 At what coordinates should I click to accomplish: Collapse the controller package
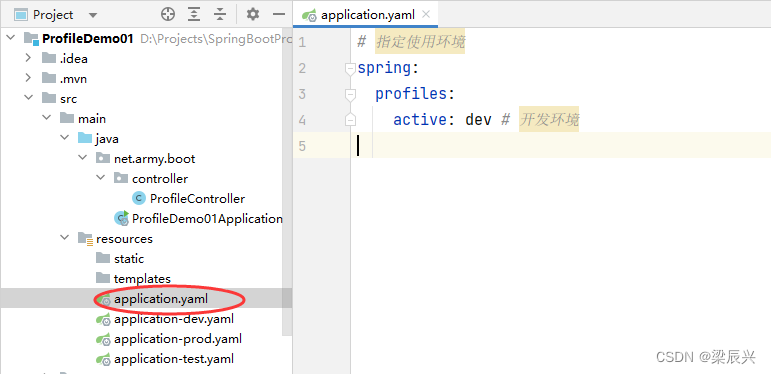(x=101, y=178)
